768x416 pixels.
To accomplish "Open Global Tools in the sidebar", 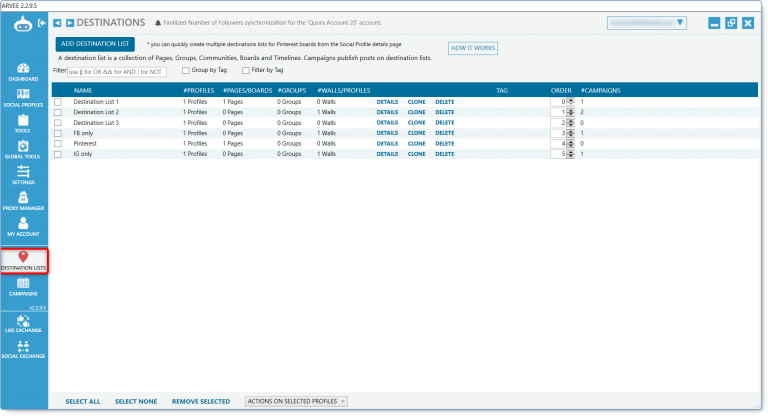I will 23,149.
